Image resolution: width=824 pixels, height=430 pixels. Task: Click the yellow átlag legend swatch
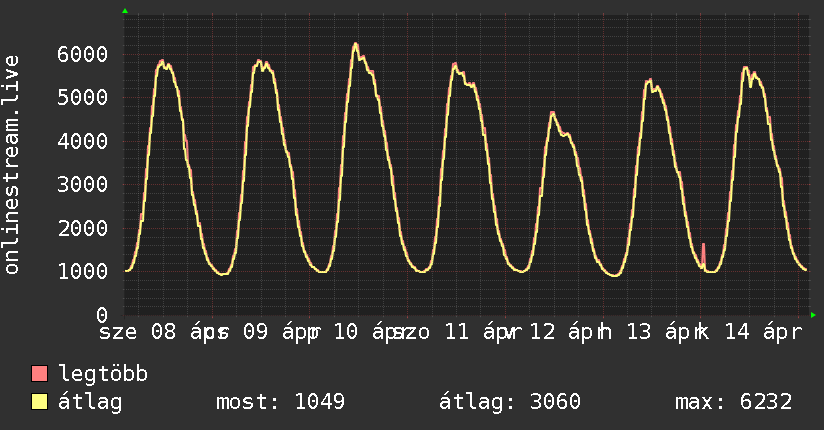(40, 402)
